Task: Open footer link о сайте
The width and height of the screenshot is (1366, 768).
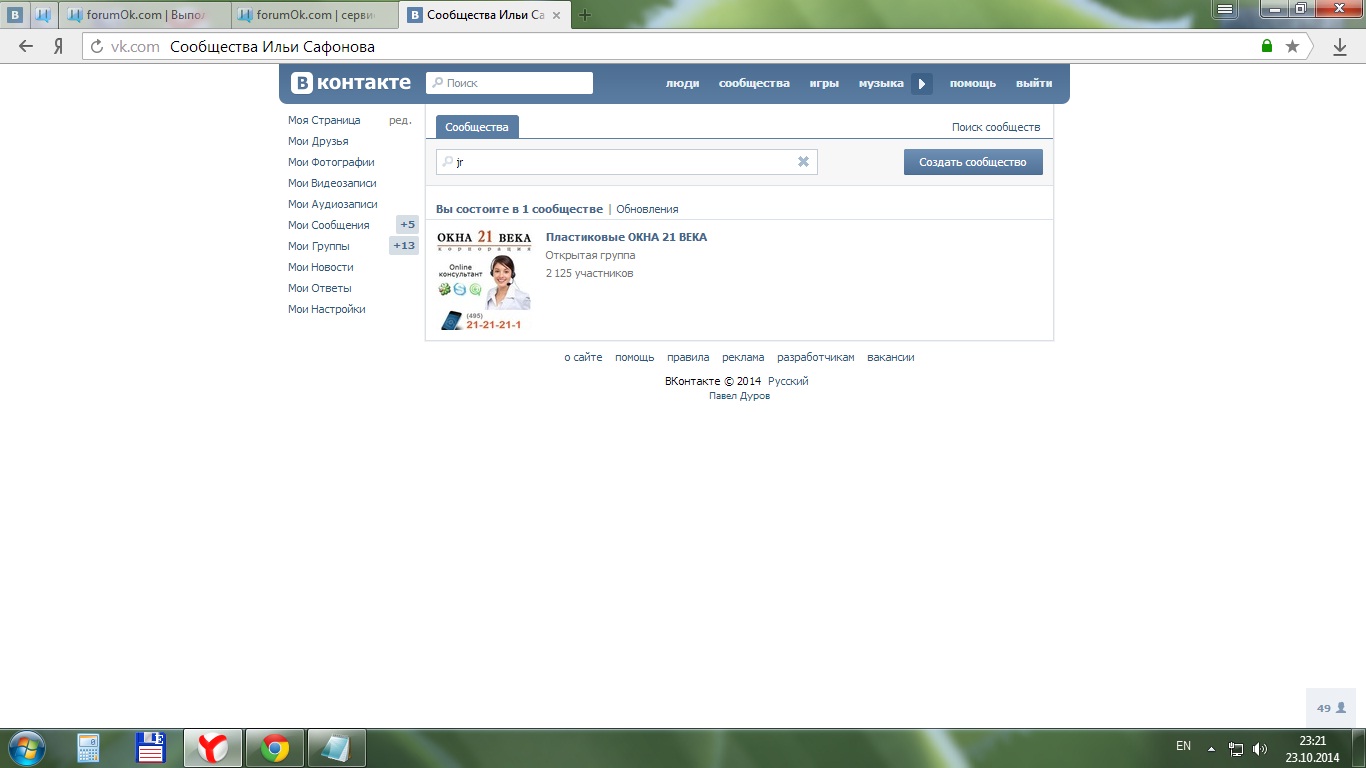Action: pos(583,357)
